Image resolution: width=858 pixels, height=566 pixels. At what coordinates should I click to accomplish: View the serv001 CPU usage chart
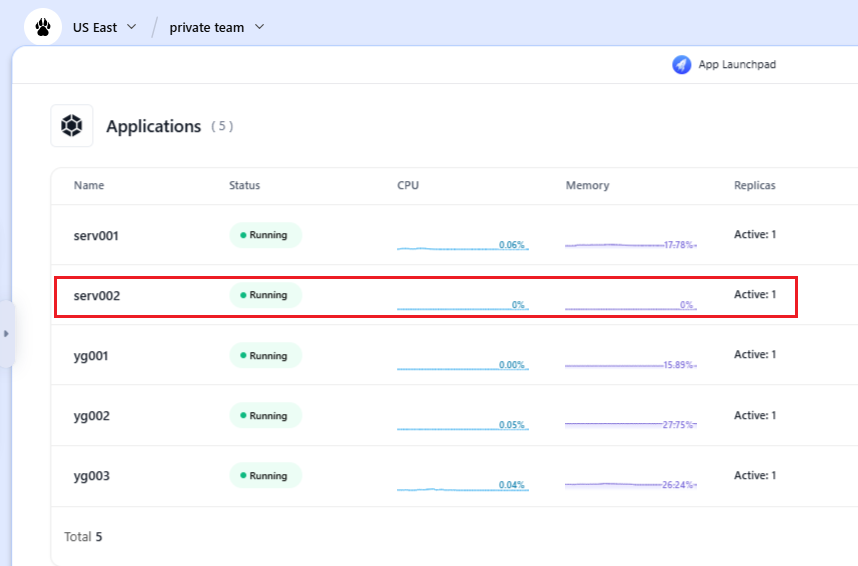(462, 246)
